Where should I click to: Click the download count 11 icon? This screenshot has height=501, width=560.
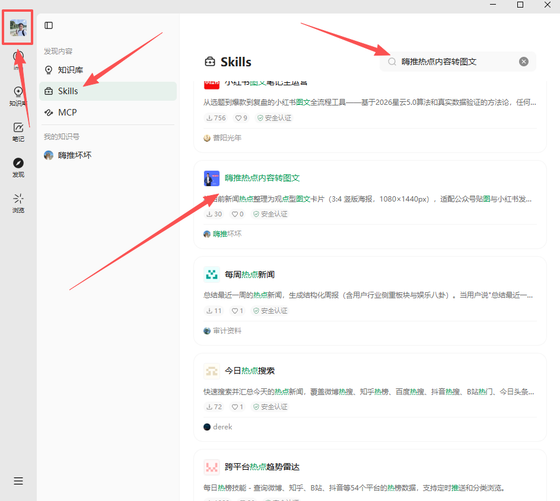pos(209,311)
